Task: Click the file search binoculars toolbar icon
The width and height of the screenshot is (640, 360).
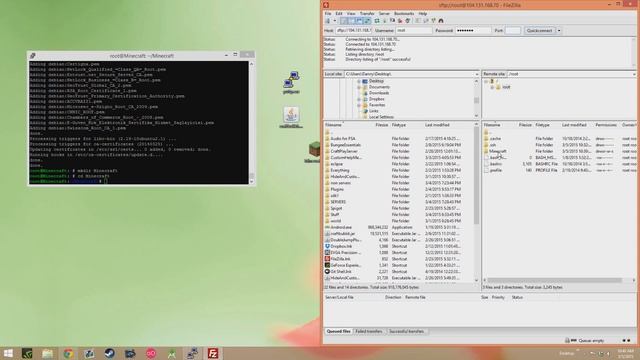Action: pyautogui.click(x=441, y=21)
